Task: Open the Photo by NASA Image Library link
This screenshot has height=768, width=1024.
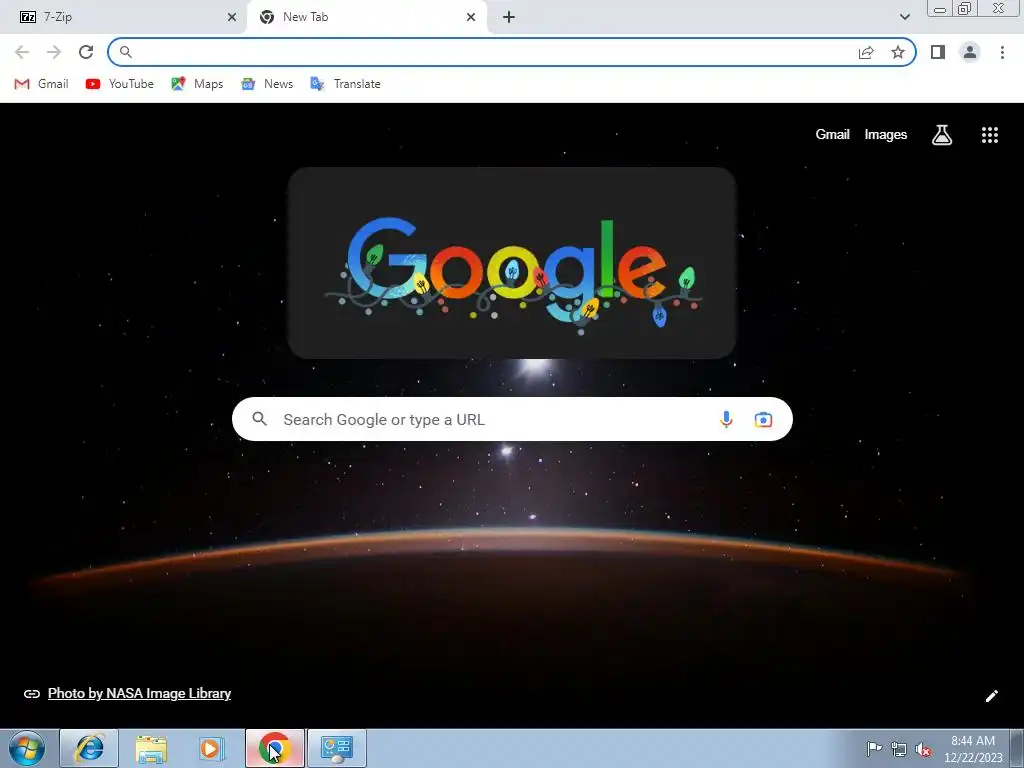Action: pos(139,694)
